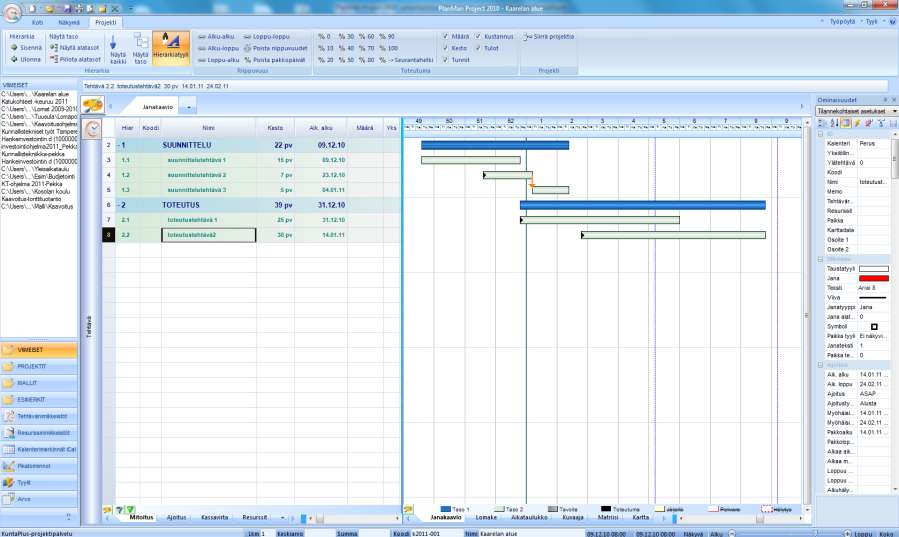Click the blue SUUNNITTELU summary Gantt bar
This screenshot has height=537, width=899.
click(495, 146)
